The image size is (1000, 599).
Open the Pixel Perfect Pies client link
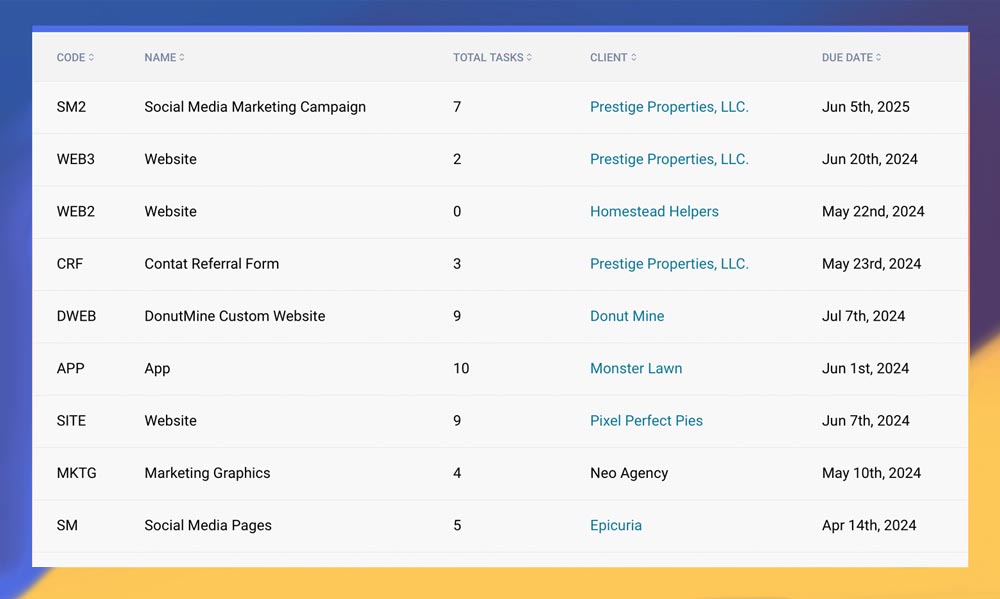pyautogui.click(x=646, y=420)
